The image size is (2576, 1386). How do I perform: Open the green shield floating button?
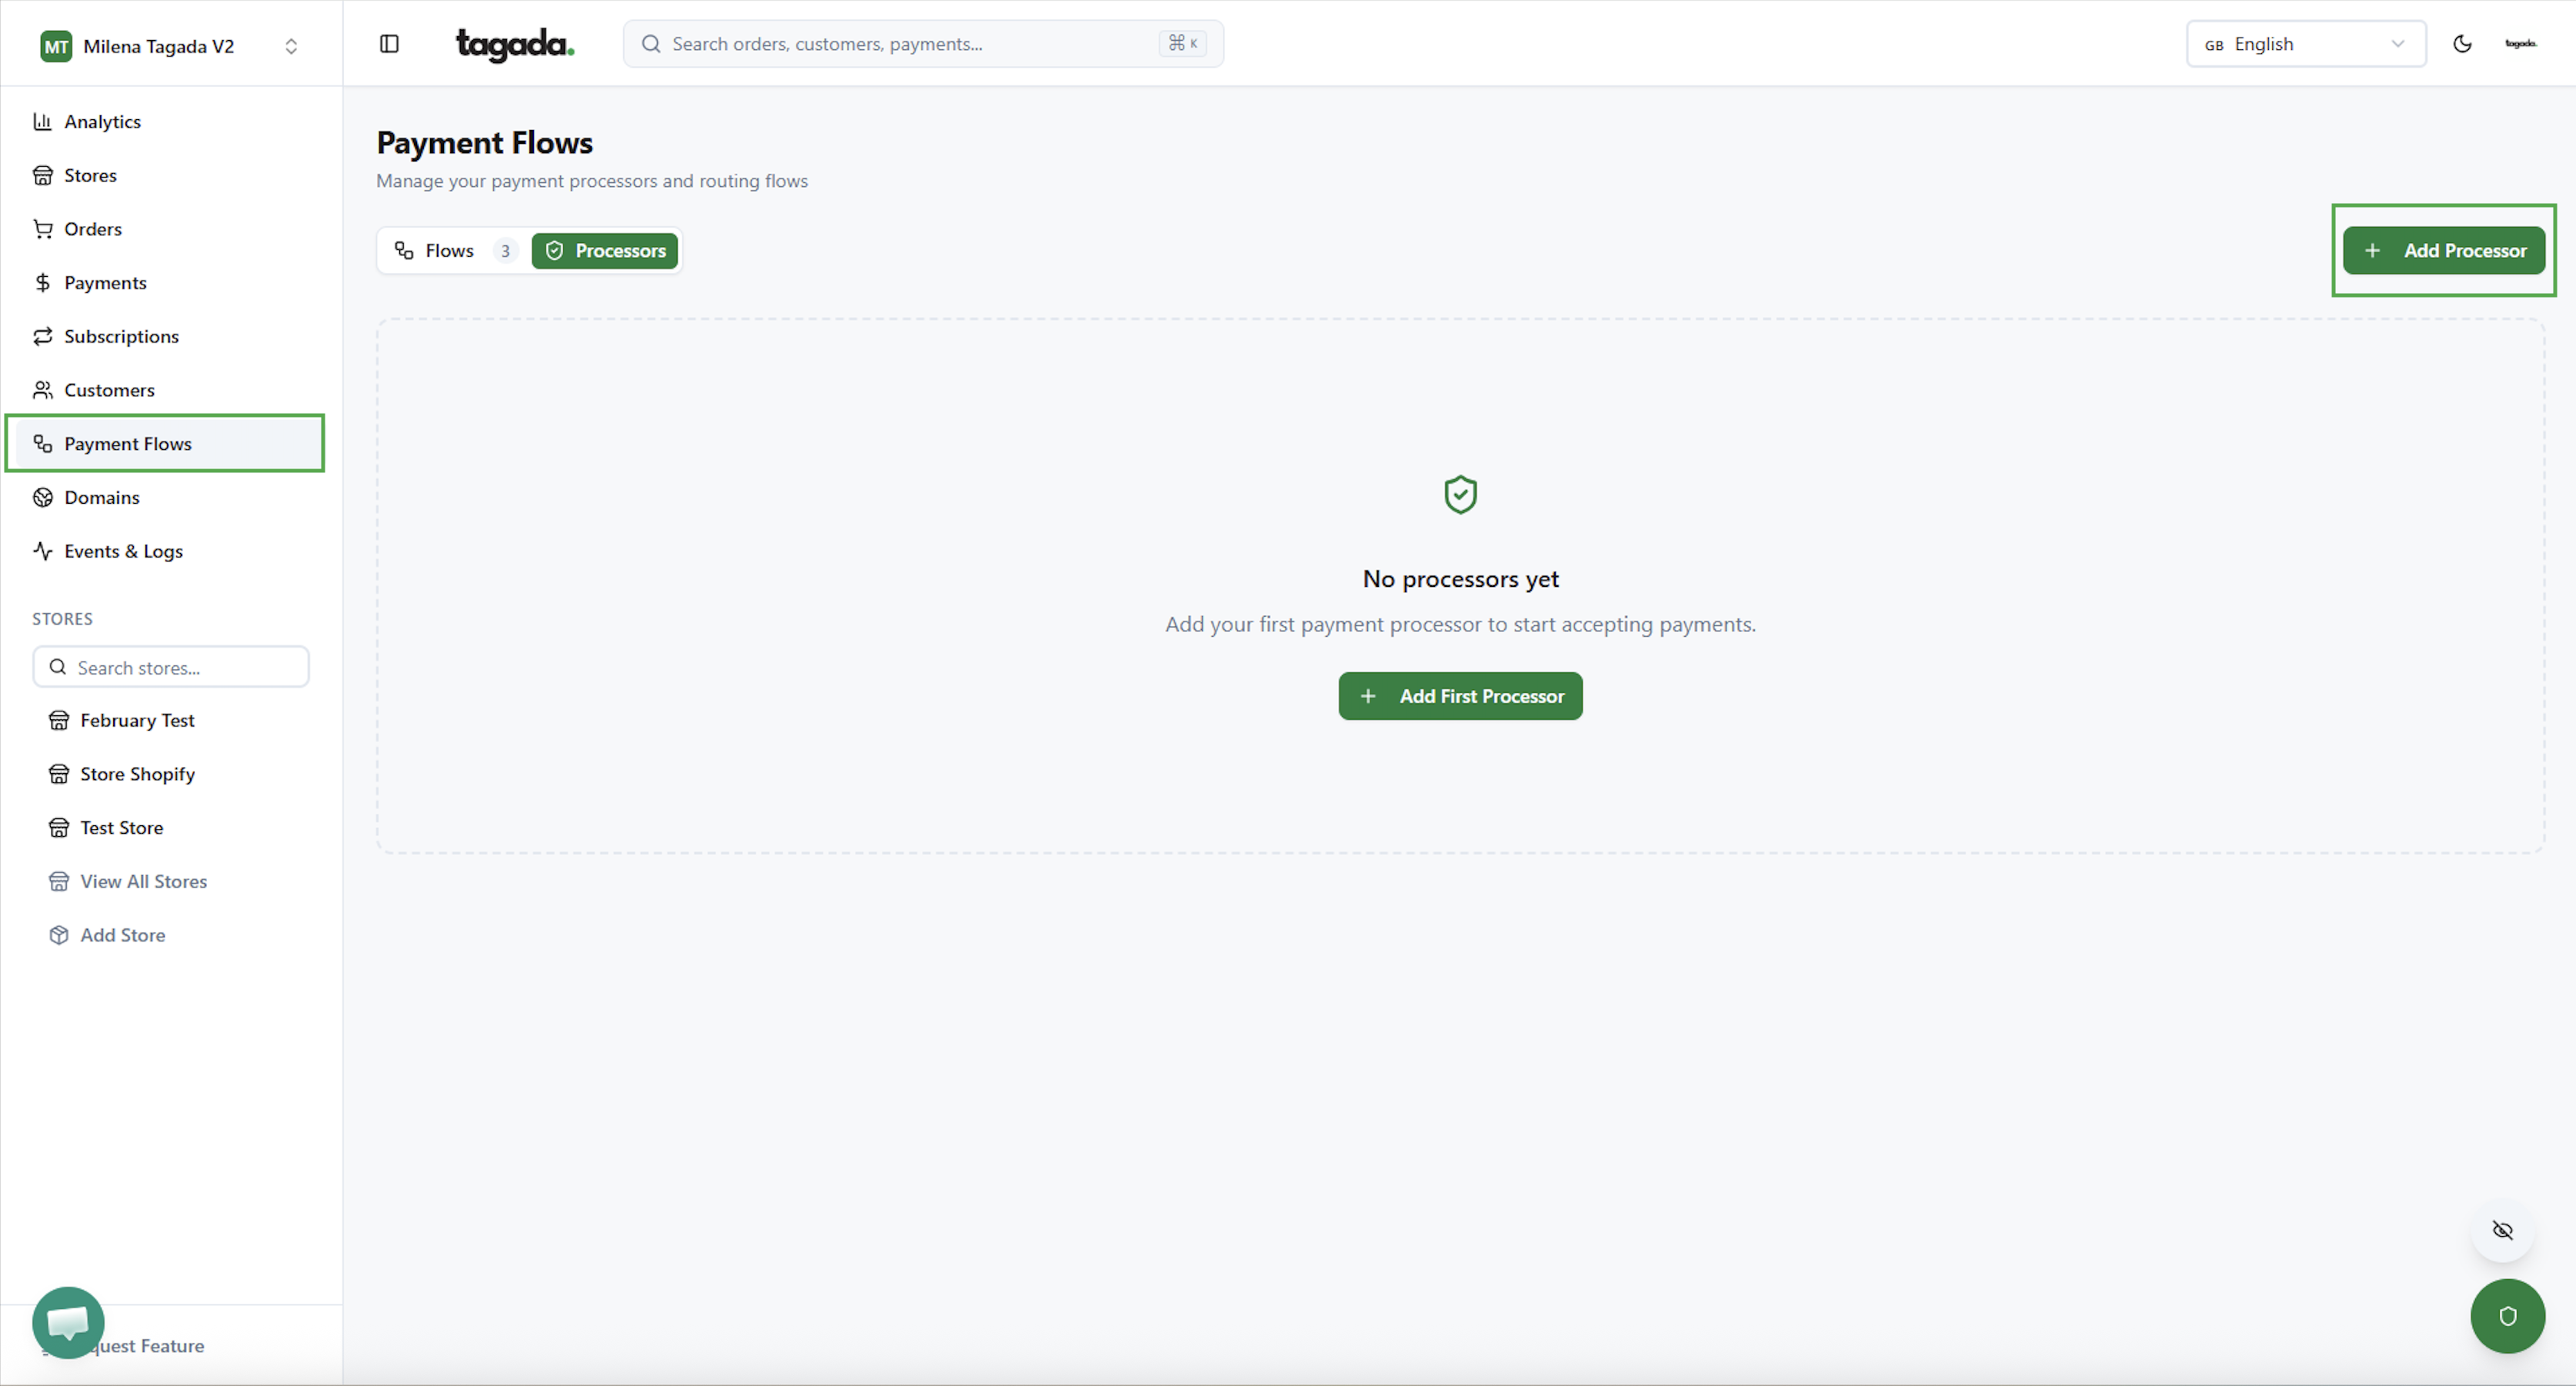(2507, 1316)
